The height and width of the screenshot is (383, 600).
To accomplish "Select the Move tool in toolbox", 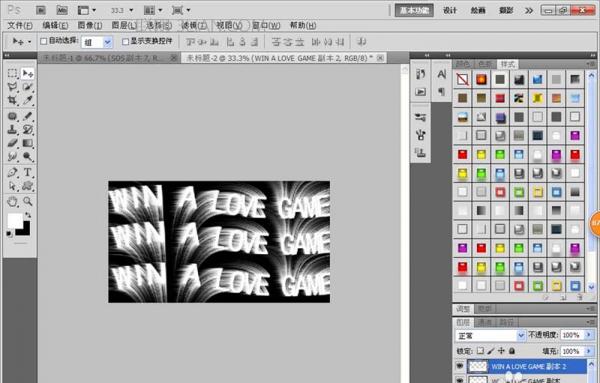I will 28,73.
